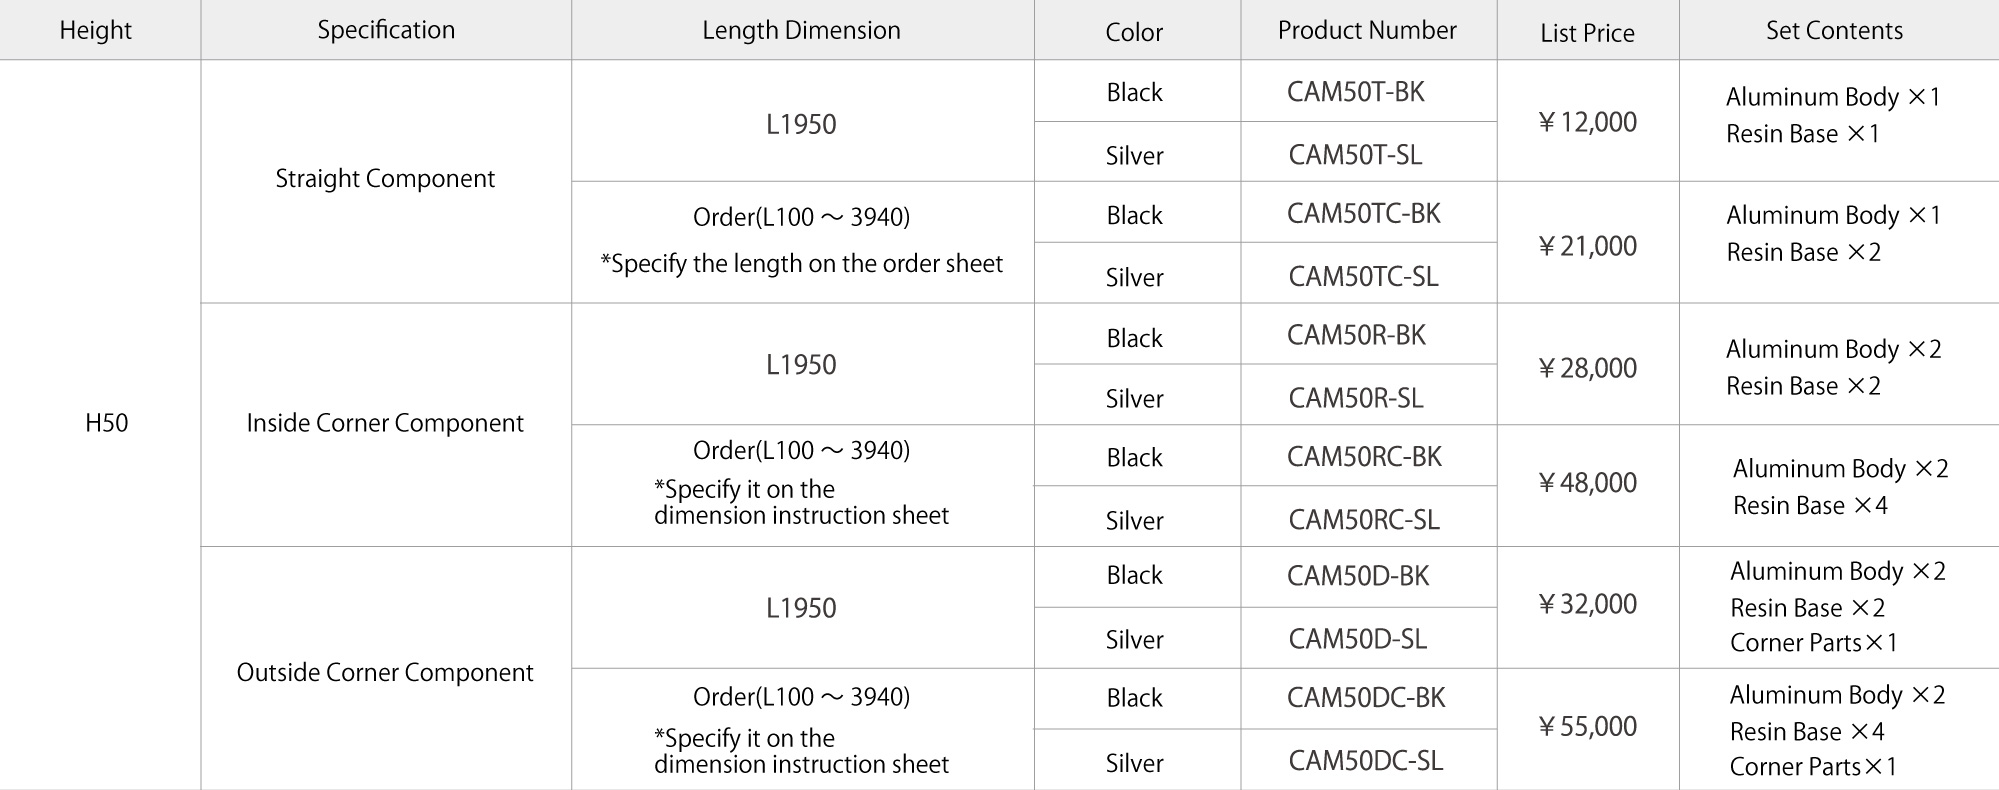Click the Length Dimension header cell
This screenshot has height=790, width=1999.
(801, 30)
